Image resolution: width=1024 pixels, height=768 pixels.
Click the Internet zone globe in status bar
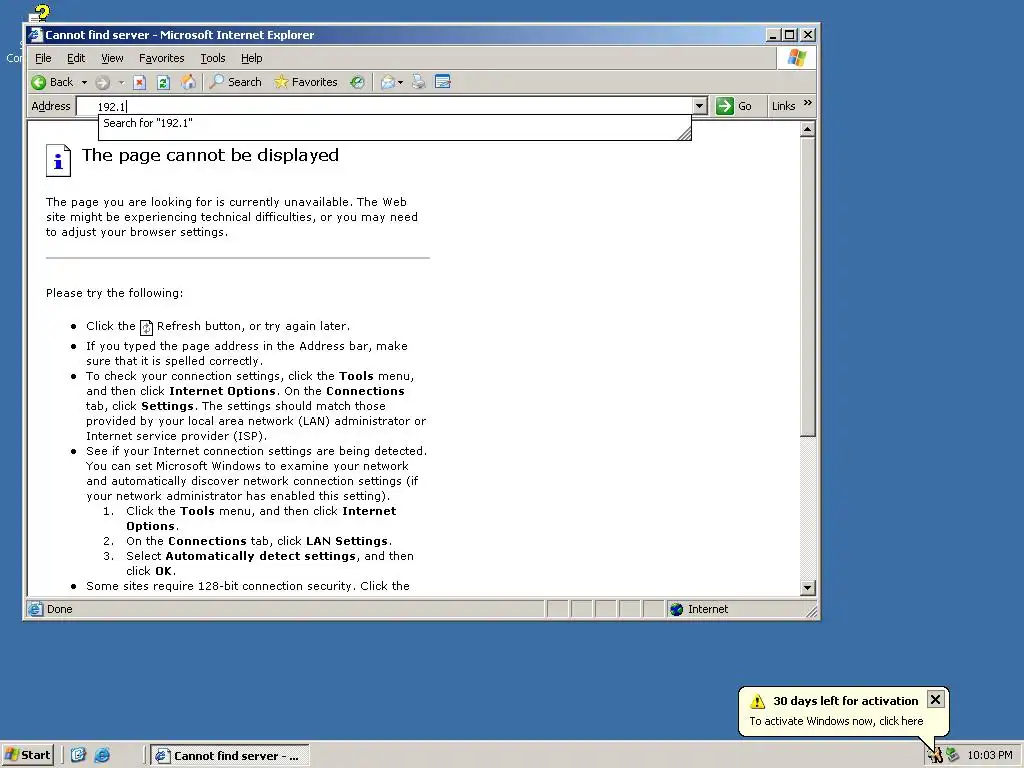(677, 609)
